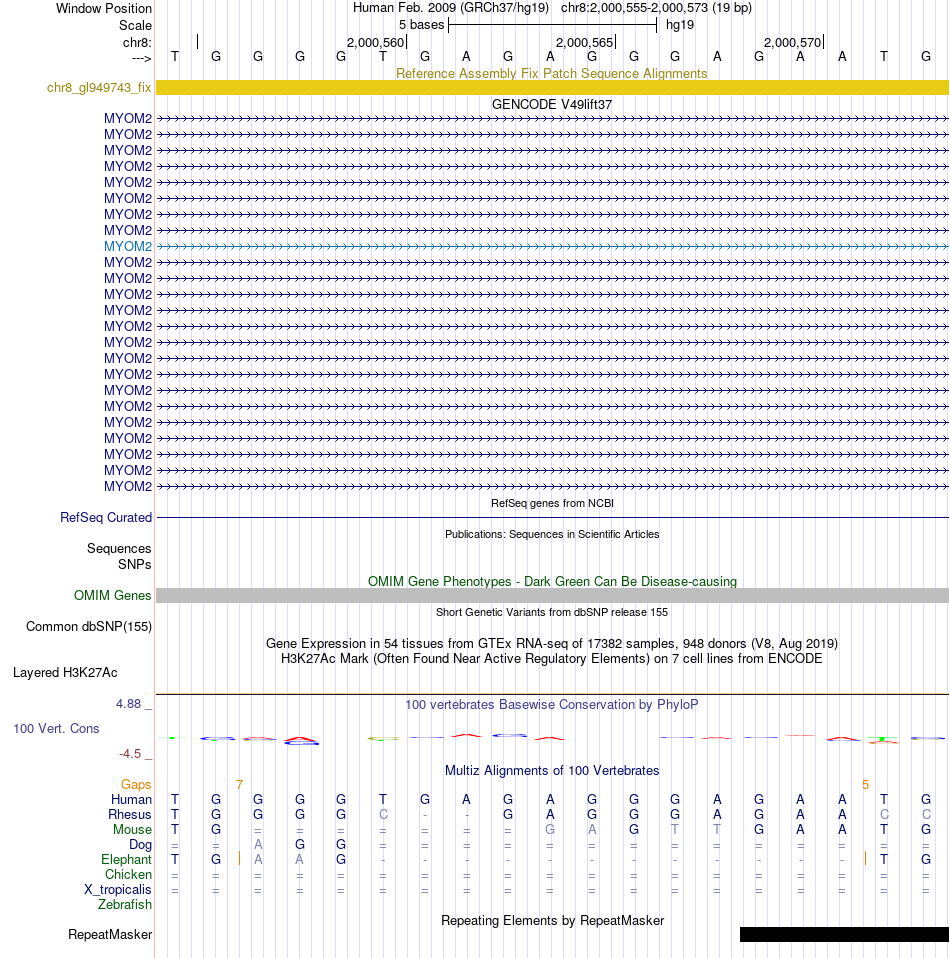Image resolution: width=950 pixels, height=958 pixels.
Task: Click the RefSeq genes from NCBI title
Action: coord(552,503)
